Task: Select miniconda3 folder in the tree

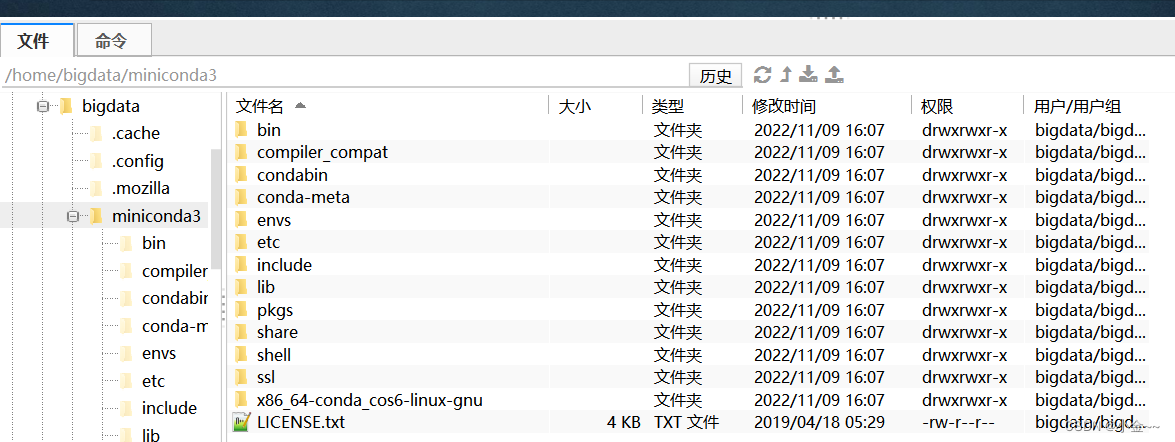Action: pos(156,217)
